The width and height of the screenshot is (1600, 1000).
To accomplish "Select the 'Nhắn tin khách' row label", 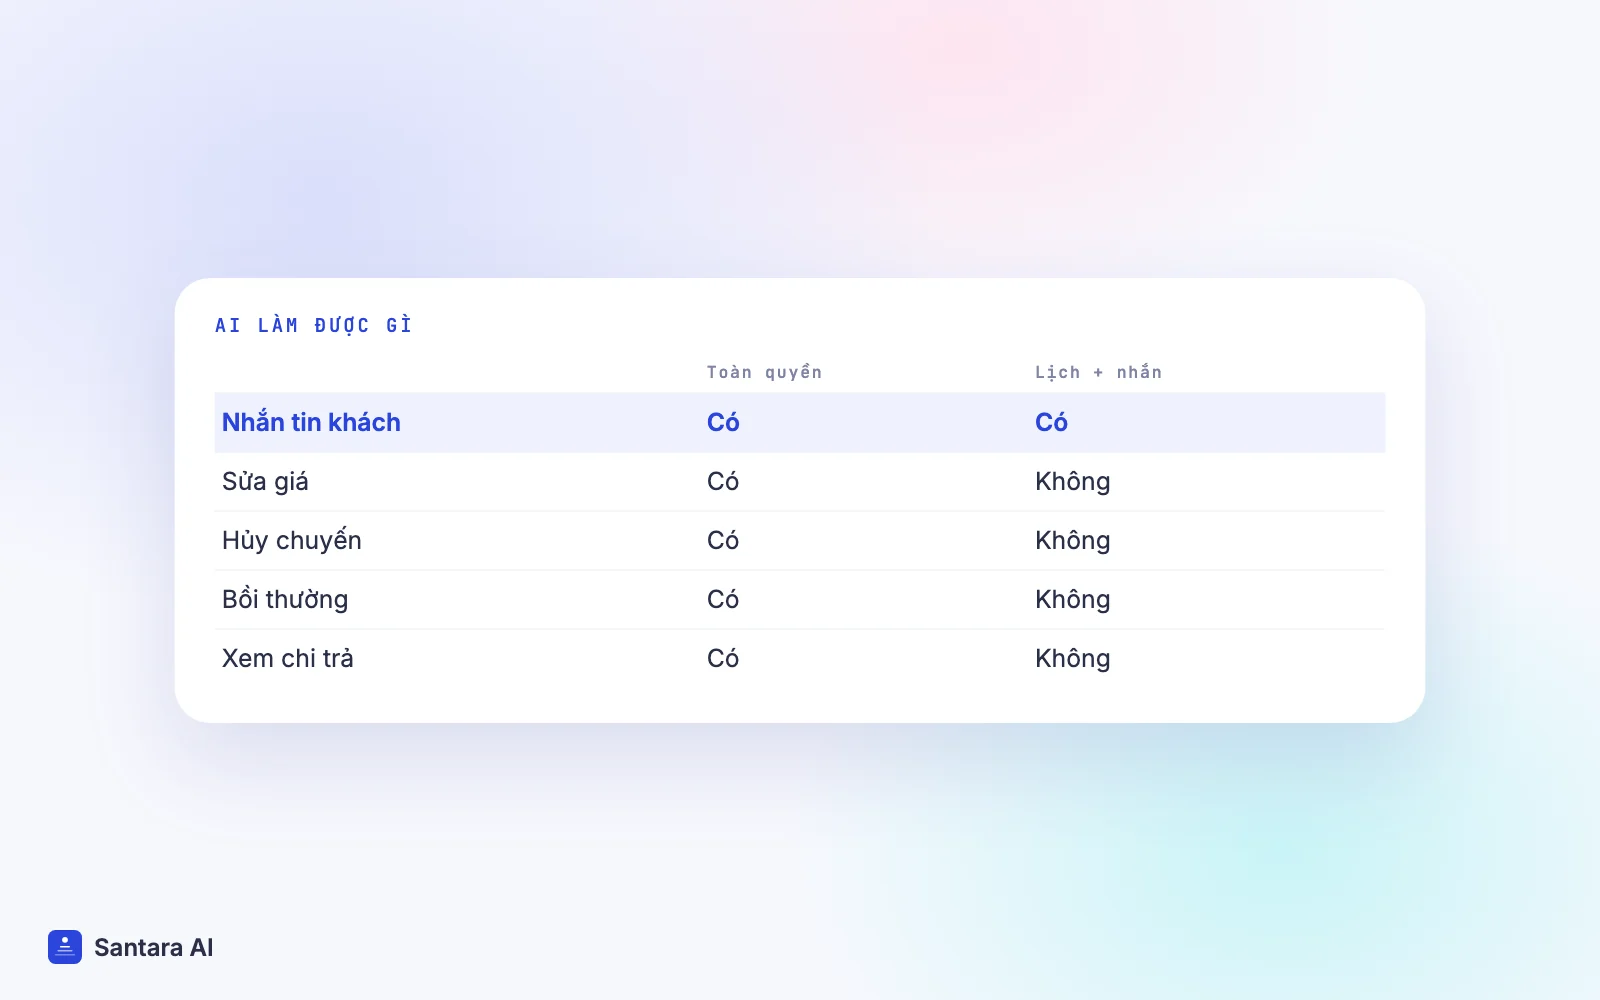I will 311,422.
